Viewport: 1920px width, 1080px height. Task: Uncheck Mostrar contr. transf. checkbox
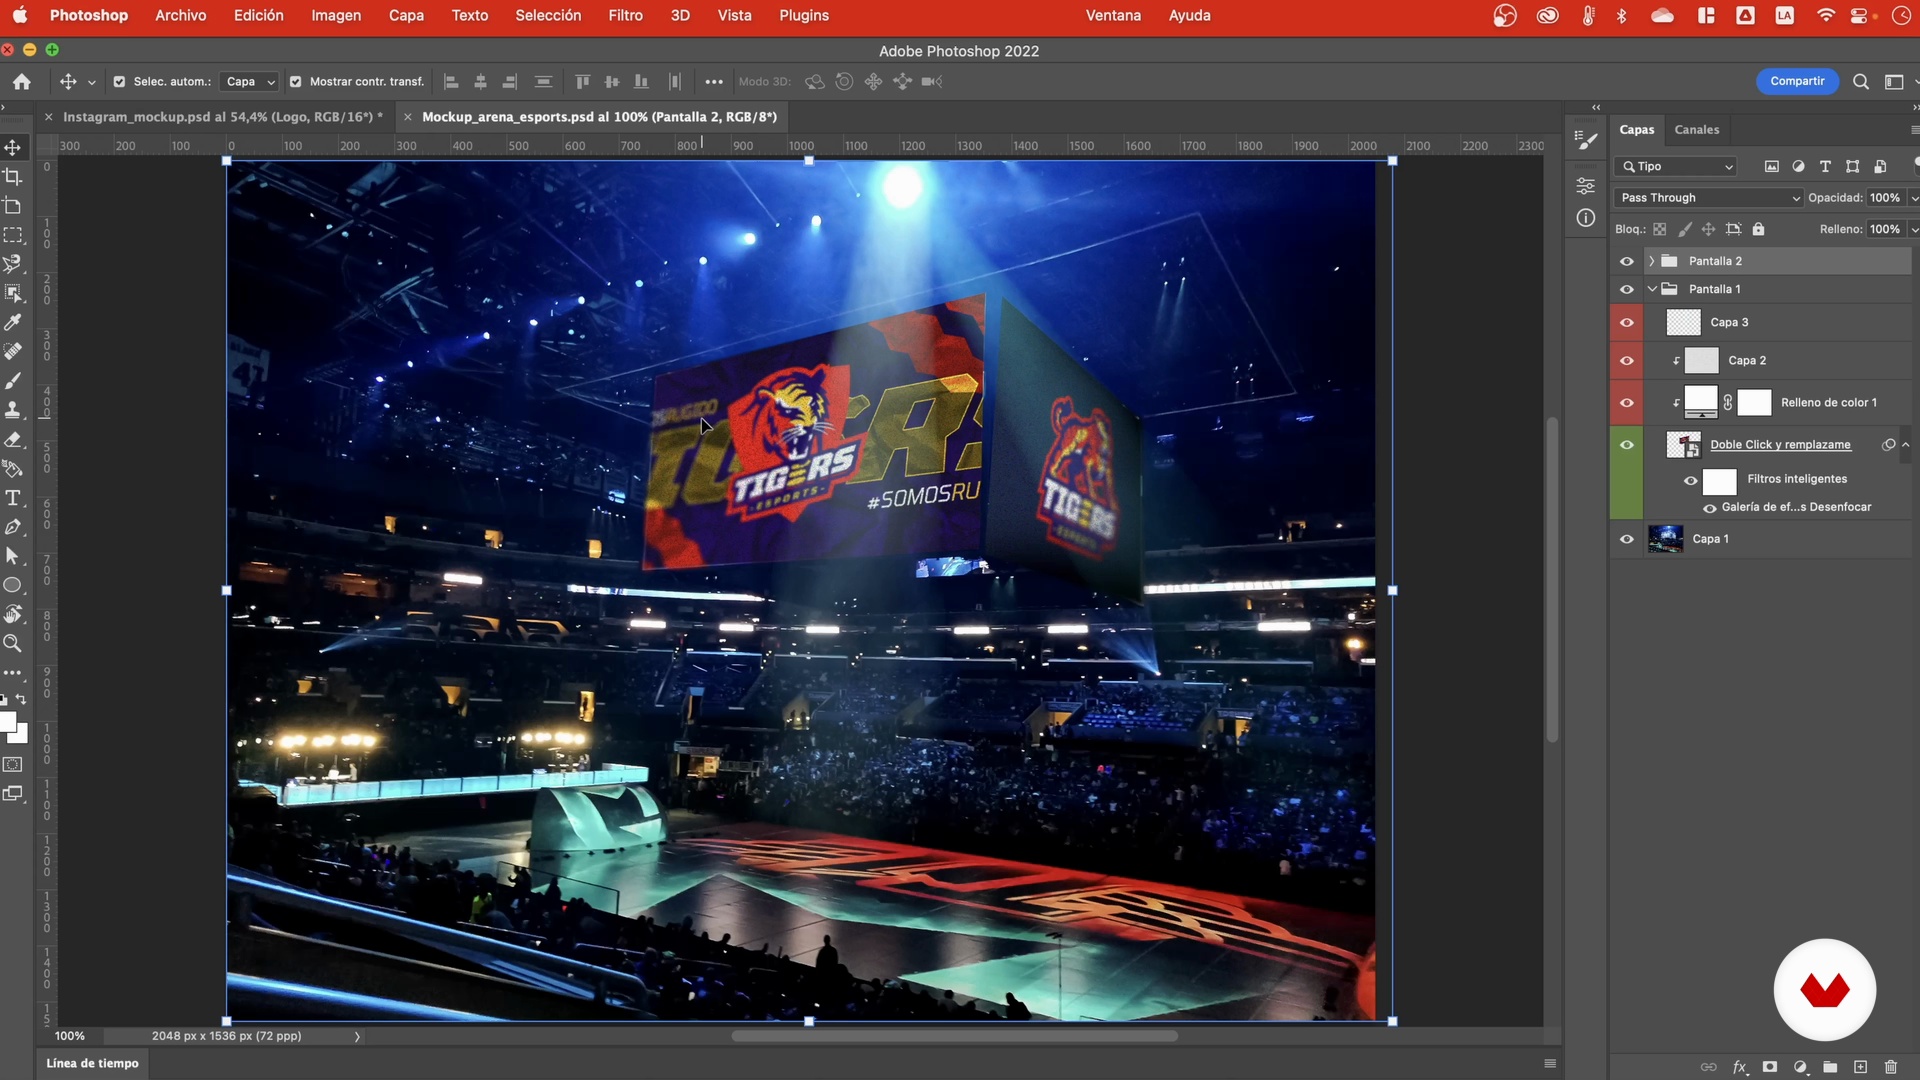coord(295,82)
